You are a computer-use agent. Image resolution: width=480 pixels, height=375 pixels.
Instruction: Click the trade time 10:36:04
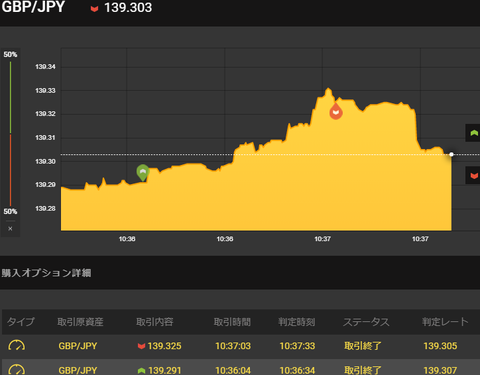point(233,370)
